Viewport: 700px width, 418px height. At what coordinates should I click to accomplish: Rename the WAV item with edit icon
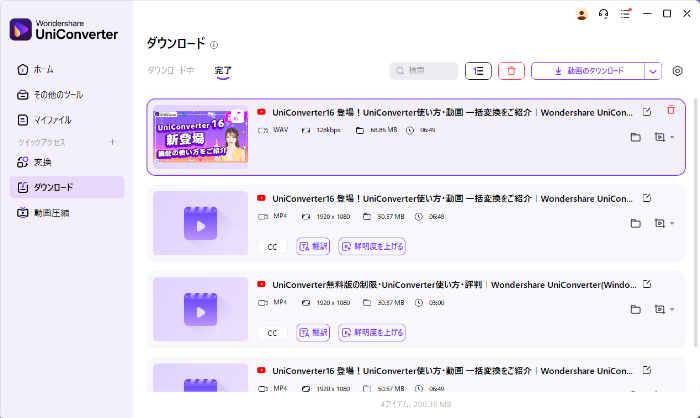click(647, 112)
